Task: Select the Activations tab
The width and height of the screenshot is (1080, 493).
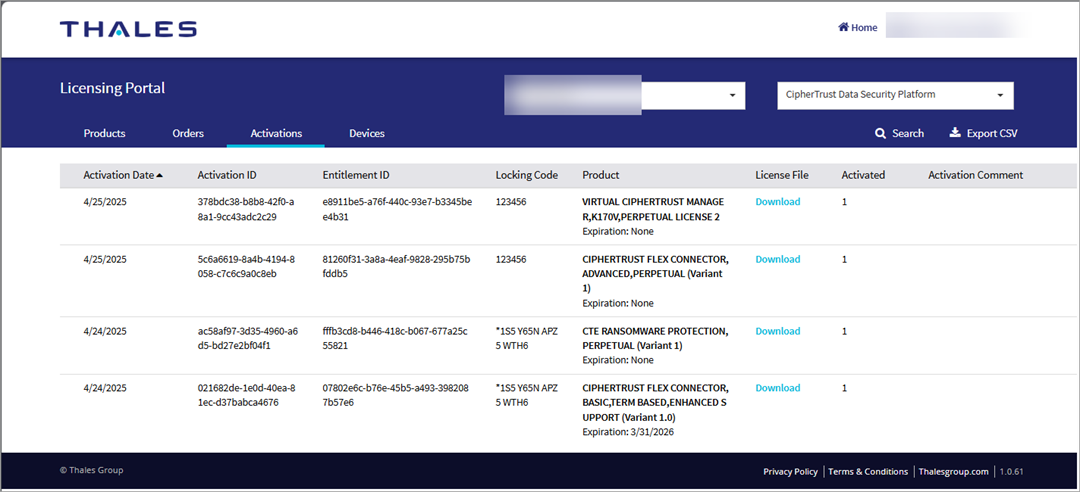Action: click(276, 133)
